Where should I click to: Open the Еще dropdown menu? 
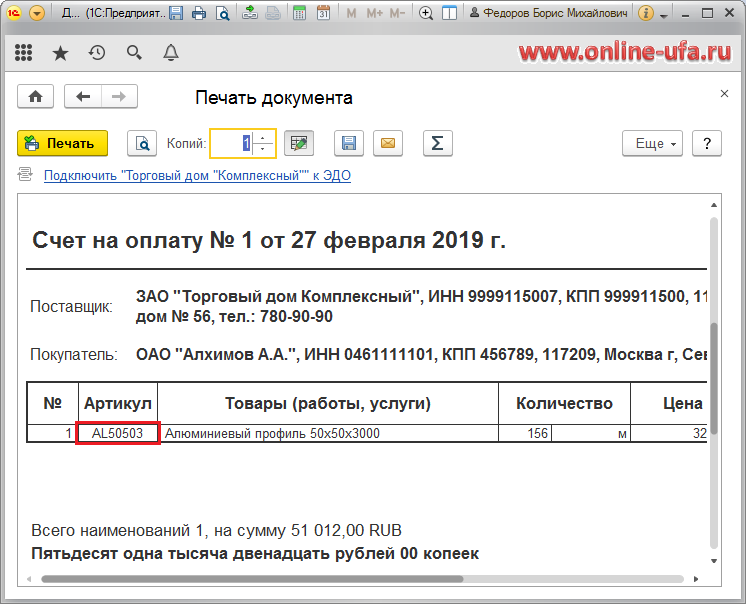click(x=652, y=143)
